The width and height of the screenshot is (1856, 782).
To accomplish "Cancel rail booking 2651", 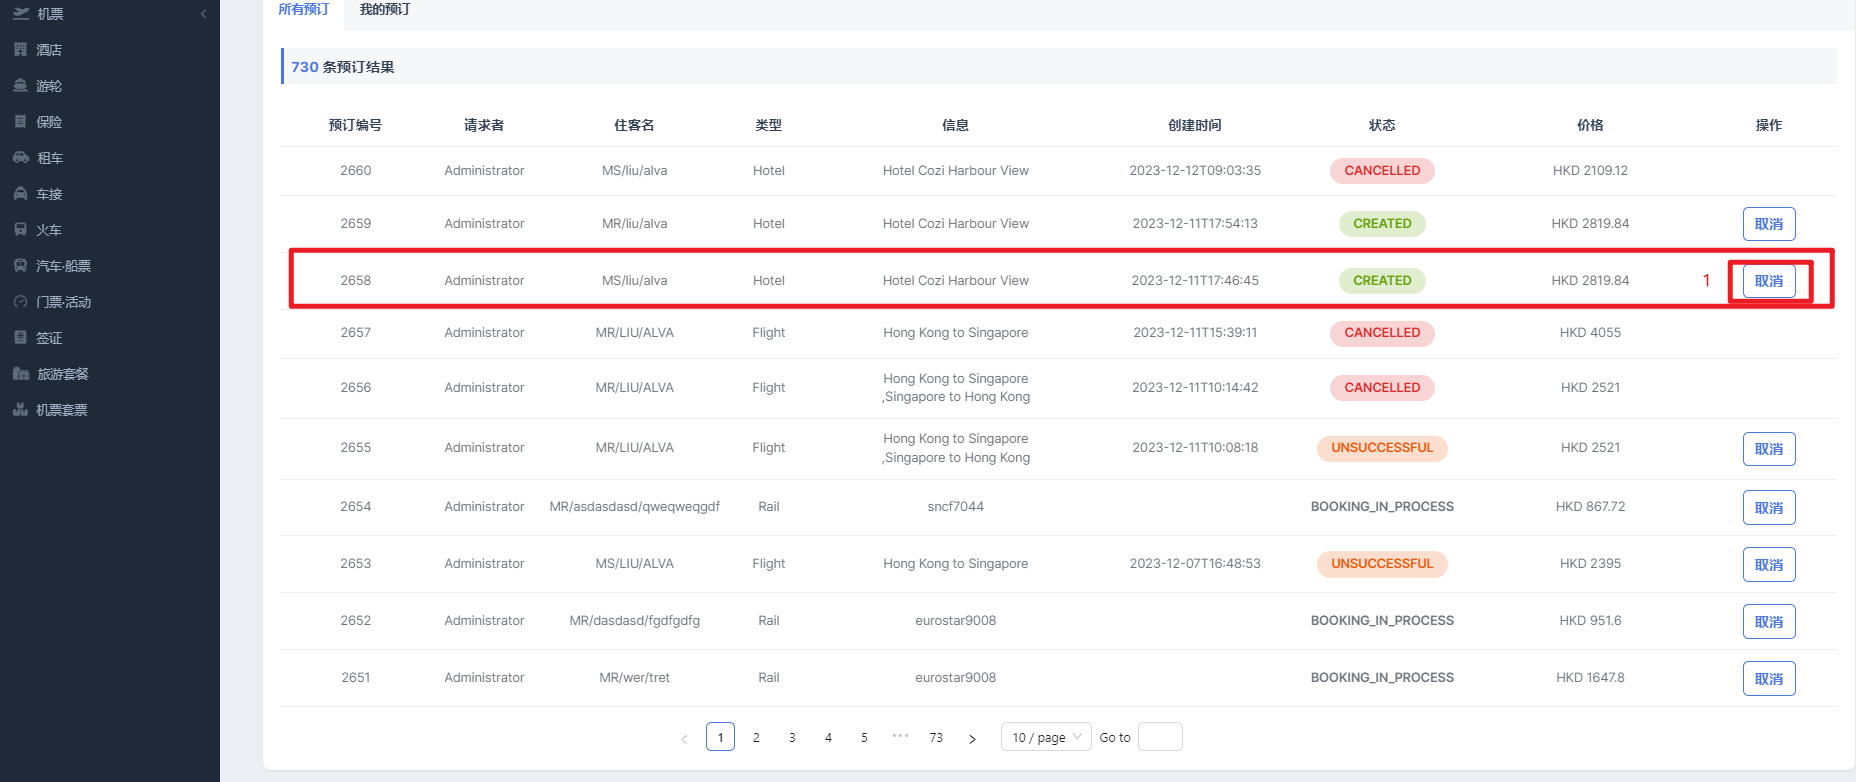I will click(x=1768, y=678).
